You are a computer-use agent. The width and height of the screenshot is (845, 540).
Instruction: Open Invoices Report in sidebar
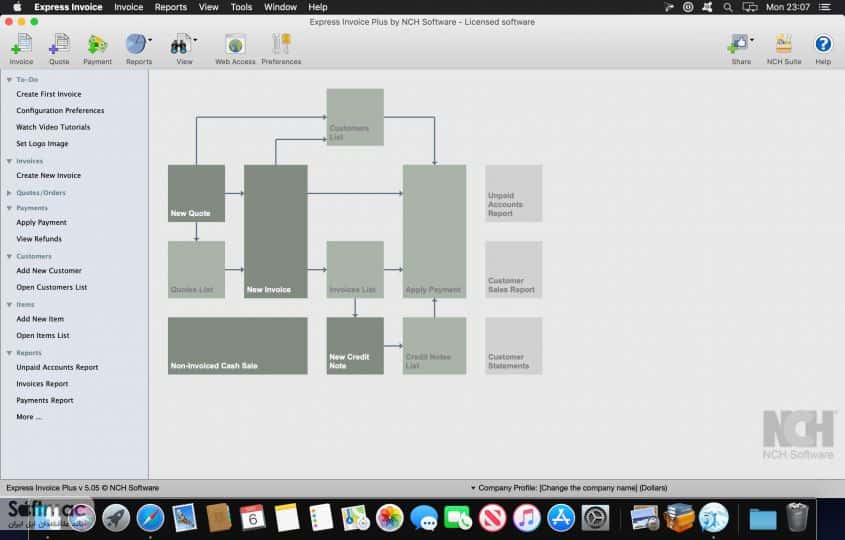(x=42, y=384)
